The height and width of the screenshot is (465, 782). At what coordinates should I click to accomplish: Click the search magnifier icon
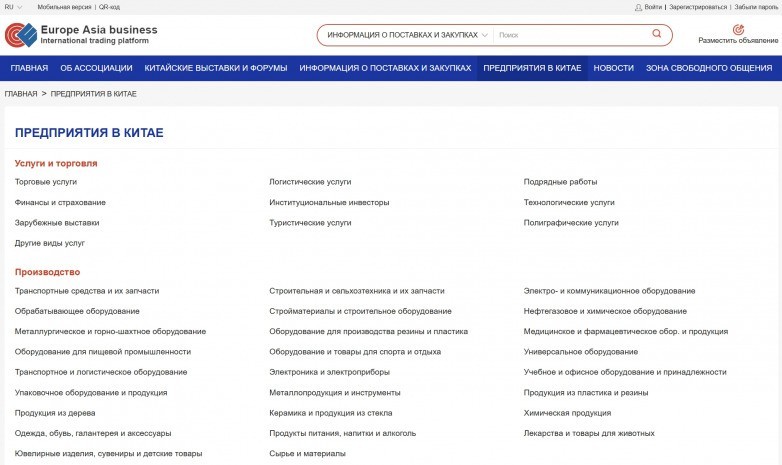[x=656, y=33]
